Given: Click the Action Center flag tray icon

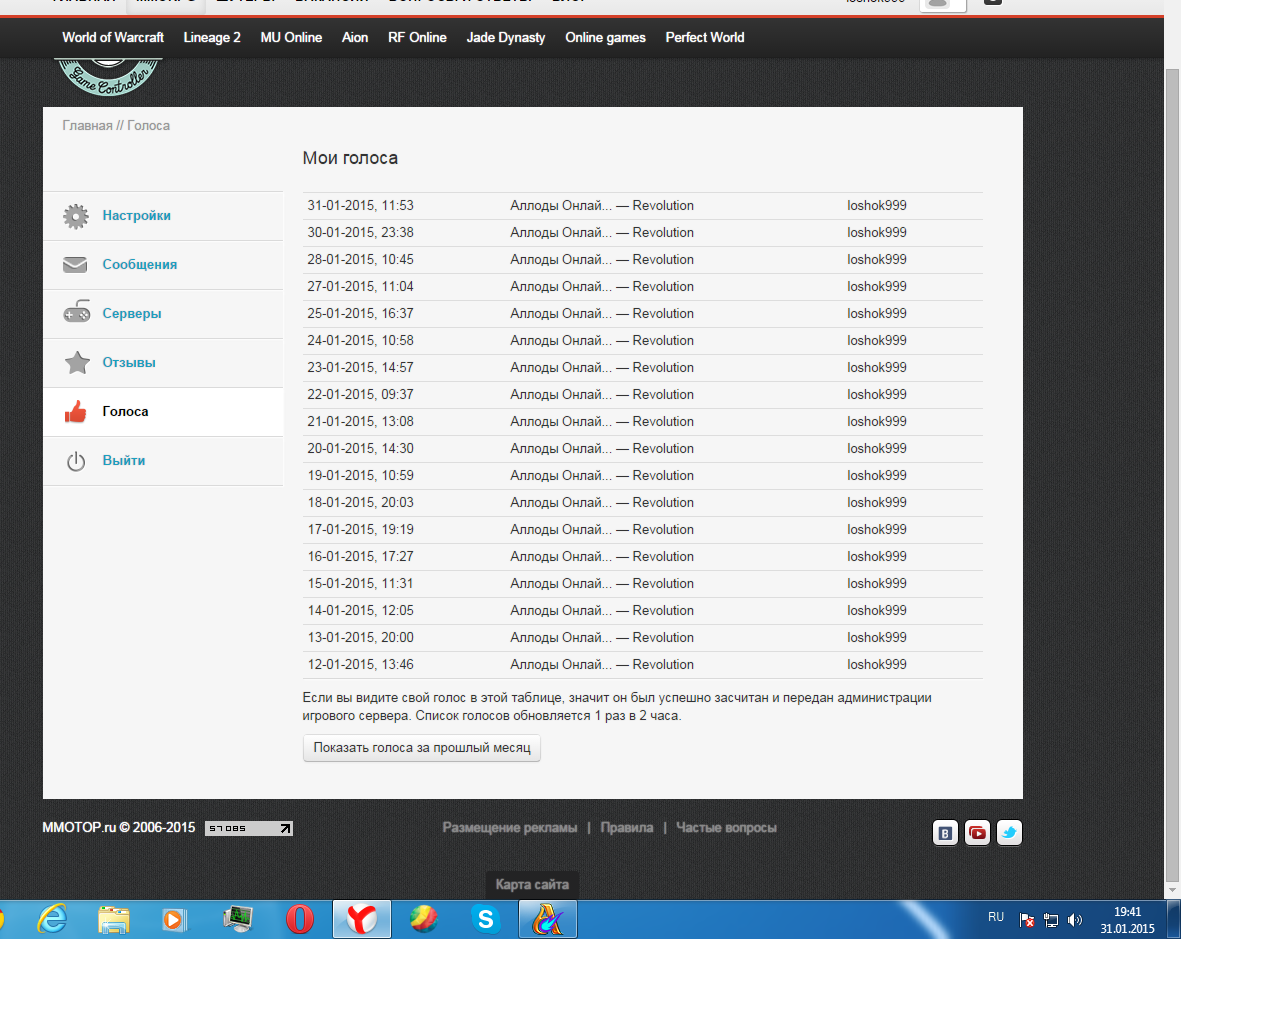Looking at the screenshot, I should point(1027,920).
